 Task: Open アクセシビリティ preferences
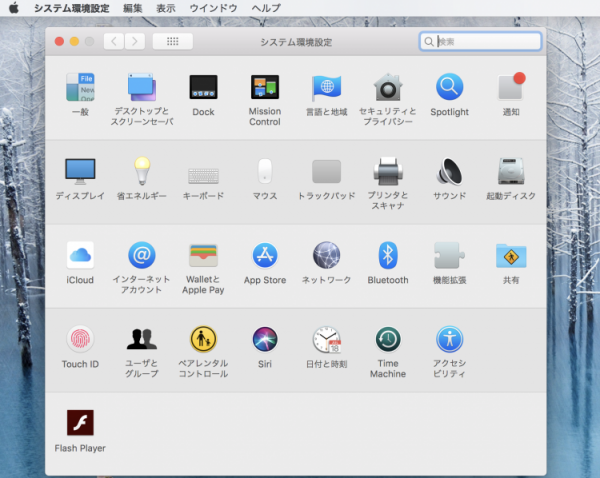coord(450,339)
